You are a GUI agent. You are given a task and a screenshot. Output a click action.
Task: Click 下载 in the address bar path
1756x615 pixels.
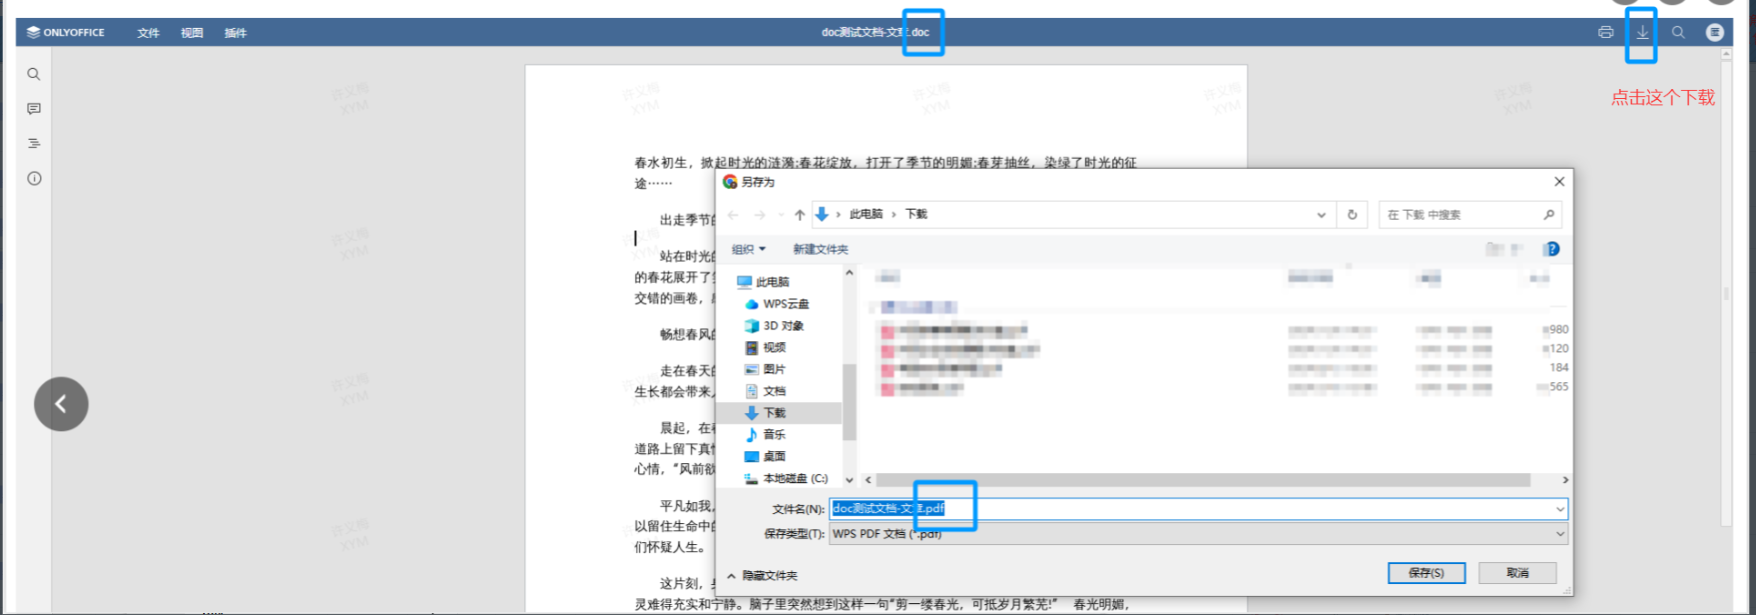coord(916,214)
